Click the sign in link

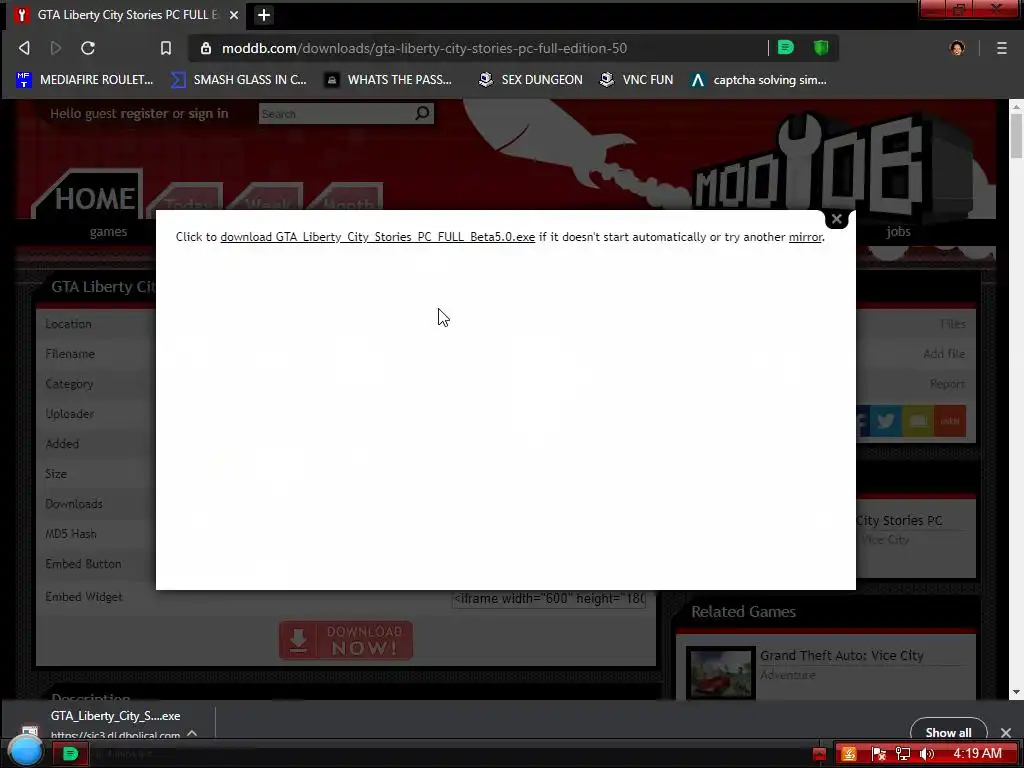(208, 114)
